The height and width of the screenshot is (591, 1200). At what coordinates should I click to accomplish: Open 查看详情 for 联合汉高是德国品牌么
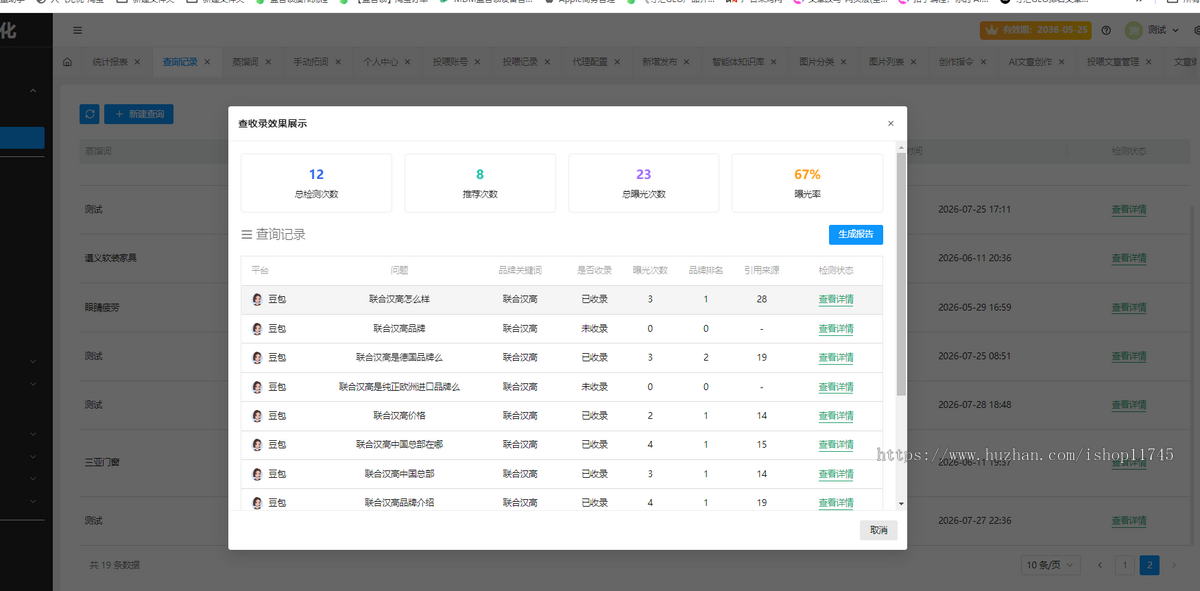836,358
